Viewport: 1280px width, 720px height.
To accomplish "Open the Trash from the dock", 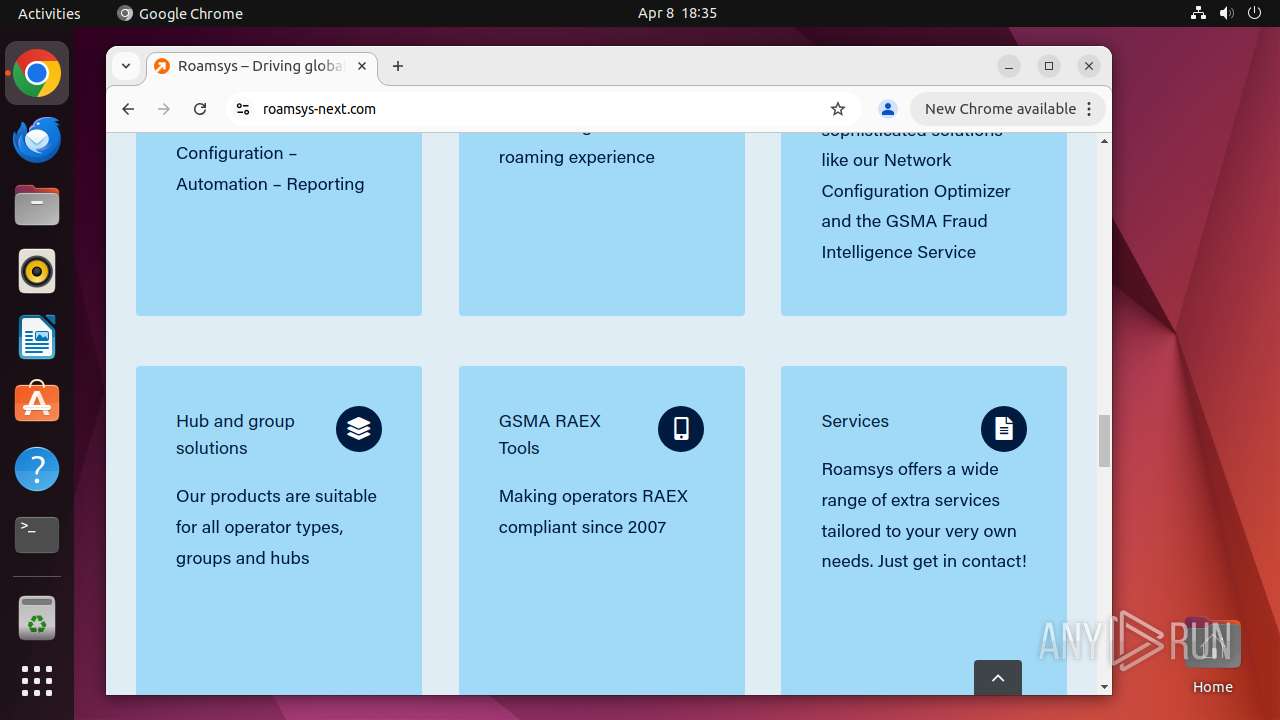I will [x=37, y=617].
